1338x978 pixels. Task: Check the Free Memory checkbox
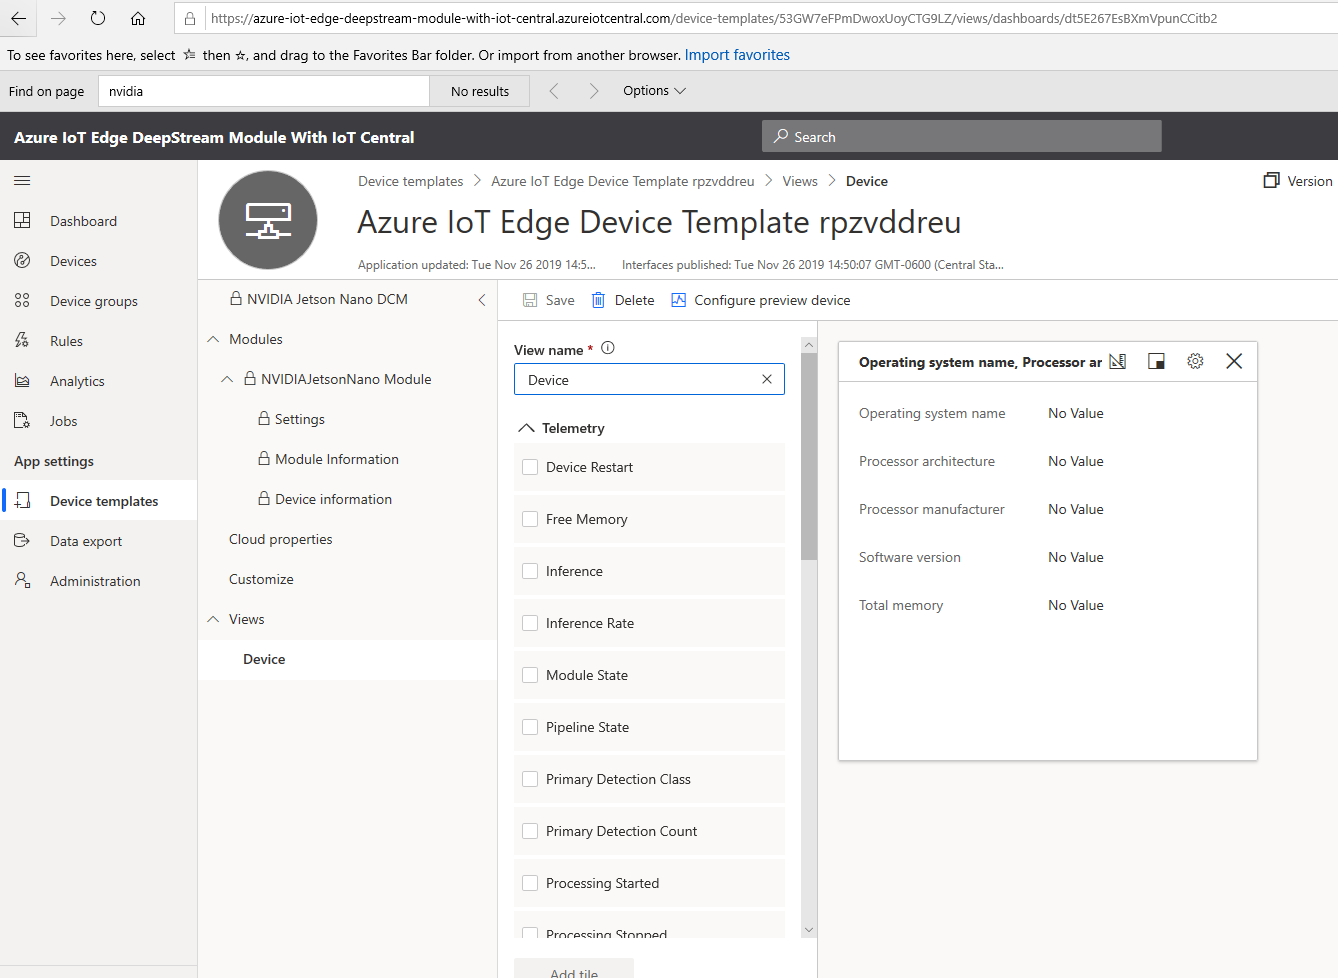[530, 519]
